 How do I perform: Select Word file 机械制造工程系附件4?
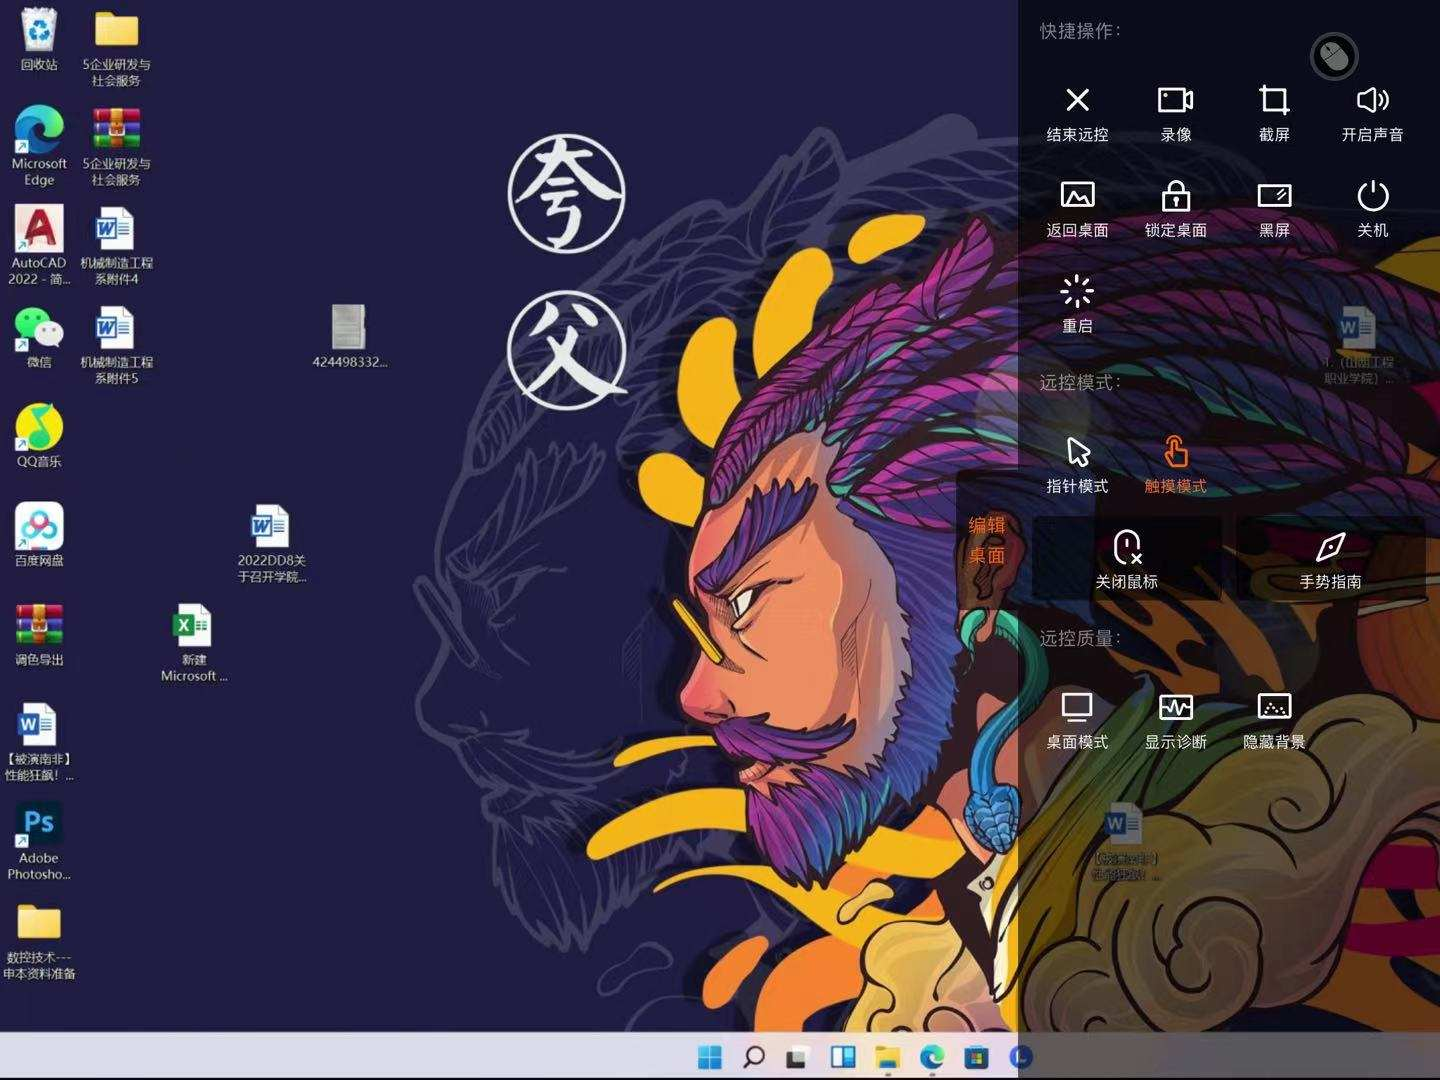[x=116, y=245]
